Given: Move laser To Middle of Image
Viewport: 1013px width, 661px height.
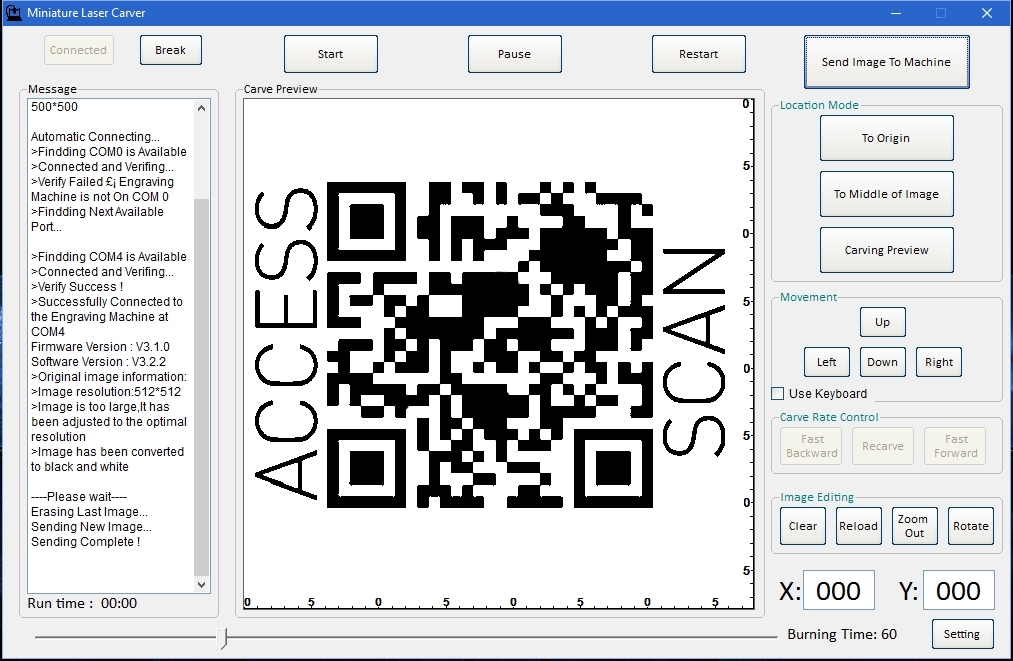Looking at the screenshot, I should pos(886,194).
